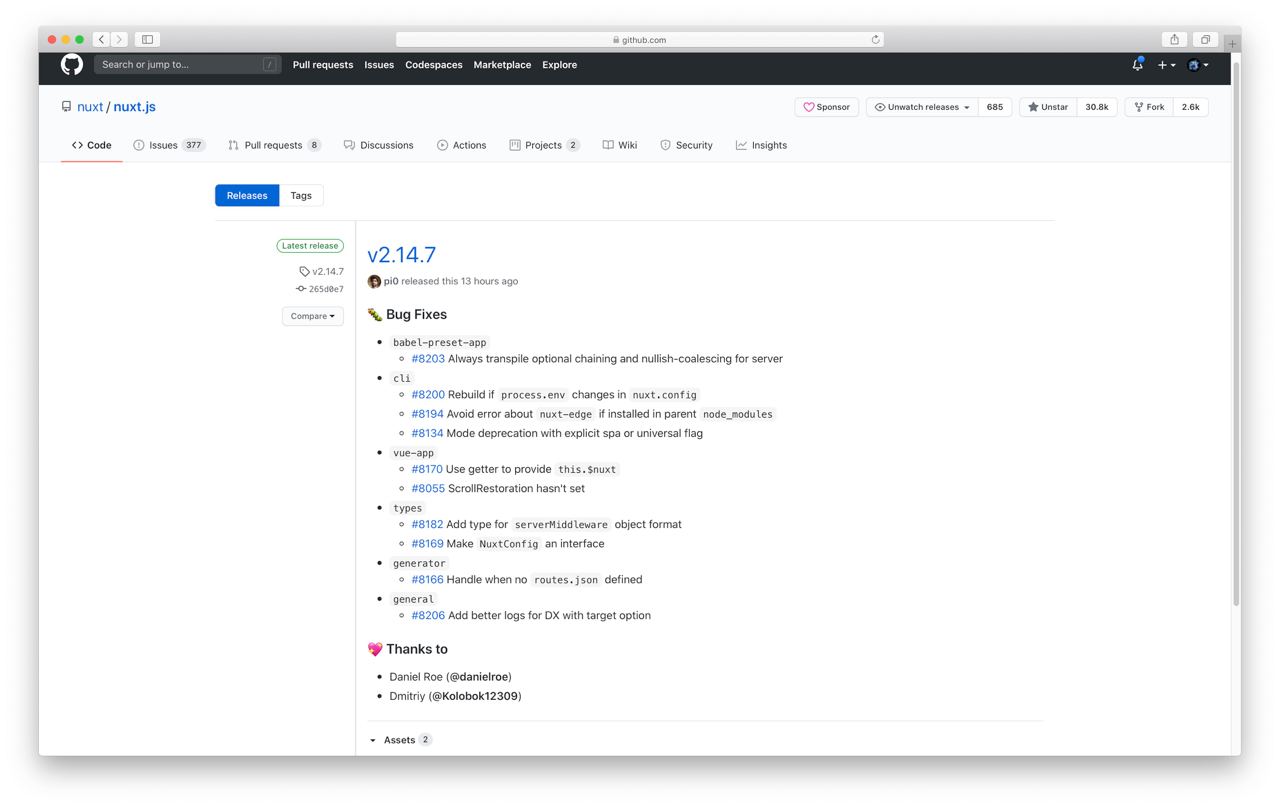Open pull request #8134
The height and width of the screenshot is (807, 1280).
coord(427,434)
